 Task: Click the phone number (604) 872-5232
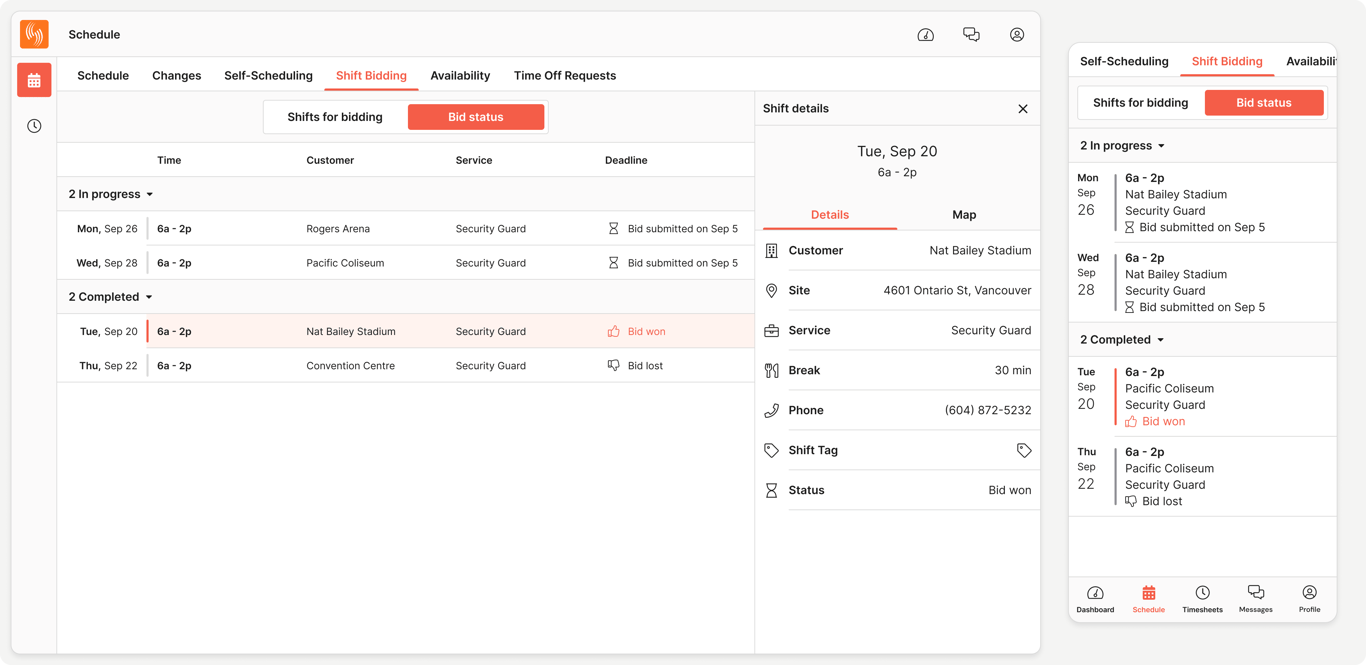[987, 411]
